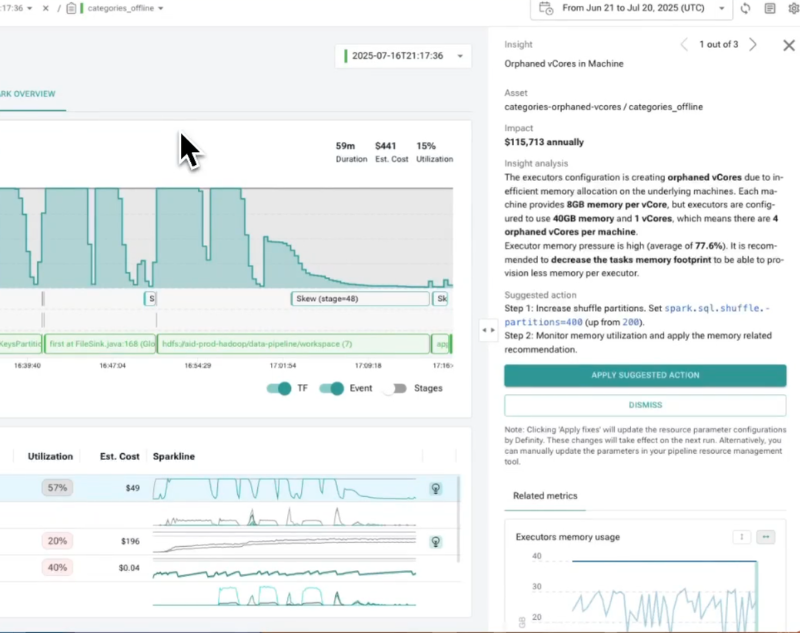Viewport: 800px width, 633px height.
Task: Toggle the TF switch off
Action: (279, 389)
